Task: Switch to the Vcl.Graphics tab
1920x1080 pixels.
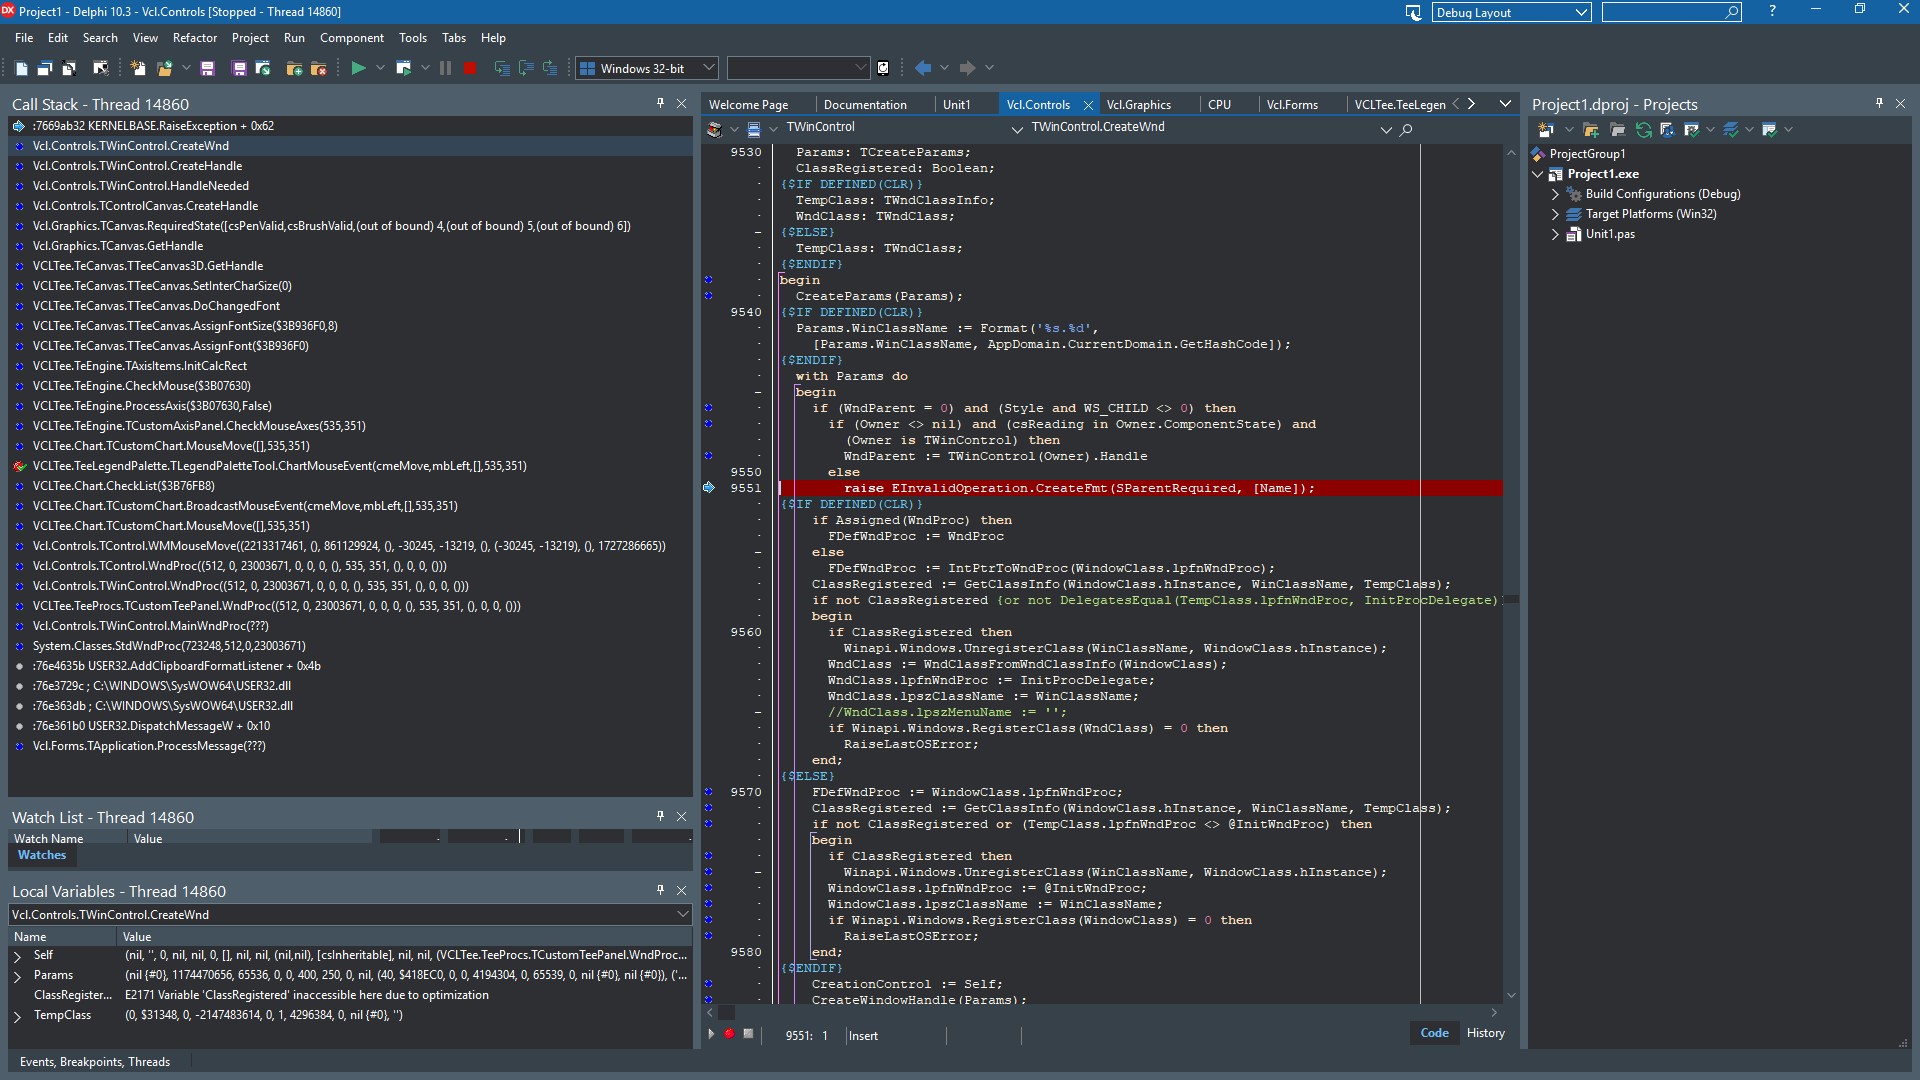Action: (x=1138, y=105)
